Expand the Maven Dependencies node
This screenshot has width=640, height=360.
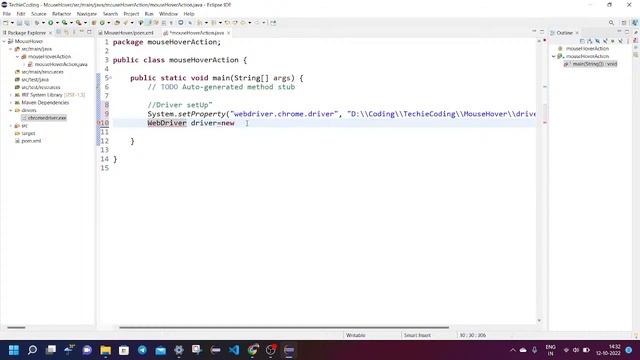[11, 102]
